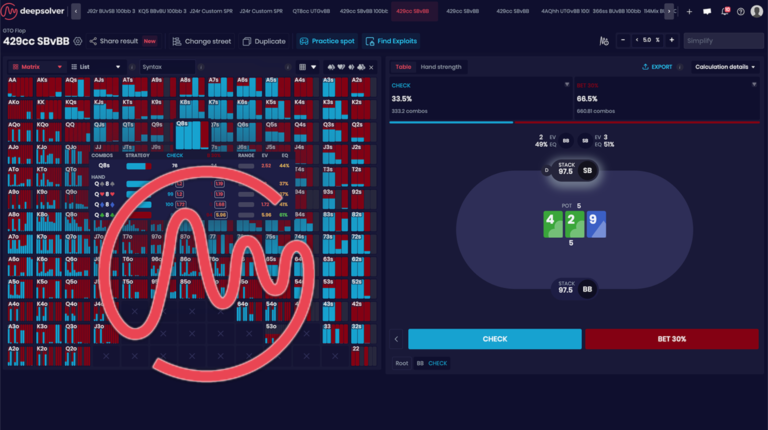Click info icon next to Syntax field
The image size is (768, 430).
(201, 67)
